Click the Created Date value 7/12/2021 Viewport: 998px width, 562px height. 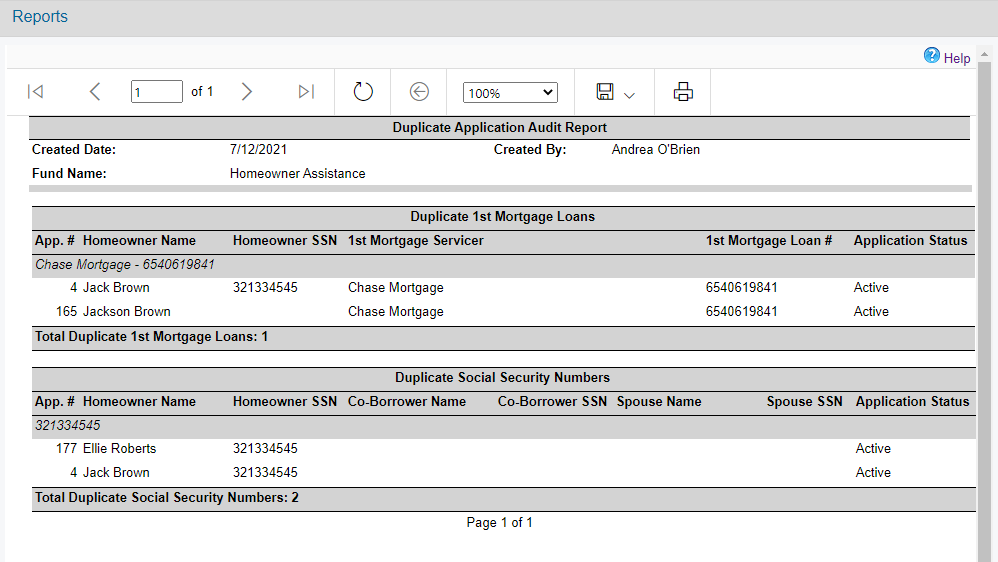(258, 150)
